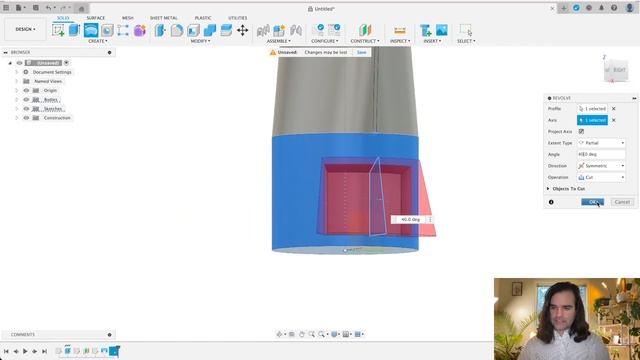640x360 pixels.
Task: Open the data panel grid icon
Action: tap(6, 8)
